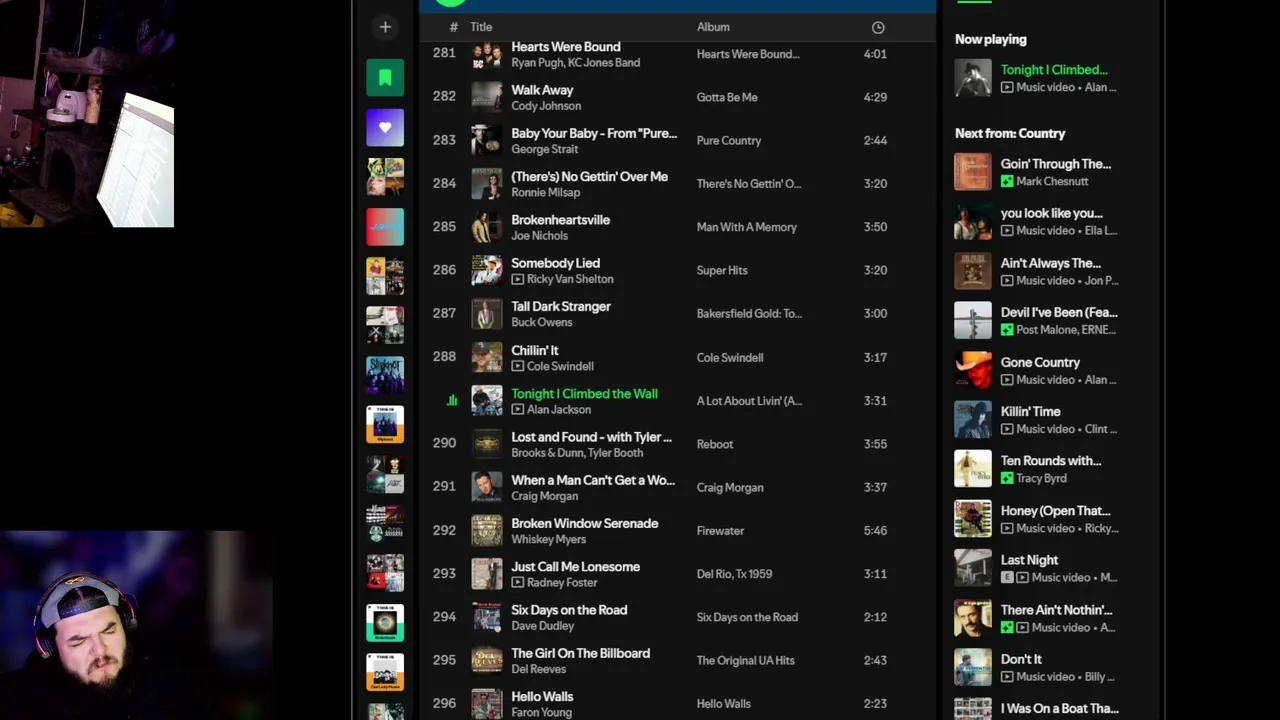Viewport: 1280px width, 720px height.
Task: Click music video icon under Gone Country
Action: click(x=1007, y=379)
